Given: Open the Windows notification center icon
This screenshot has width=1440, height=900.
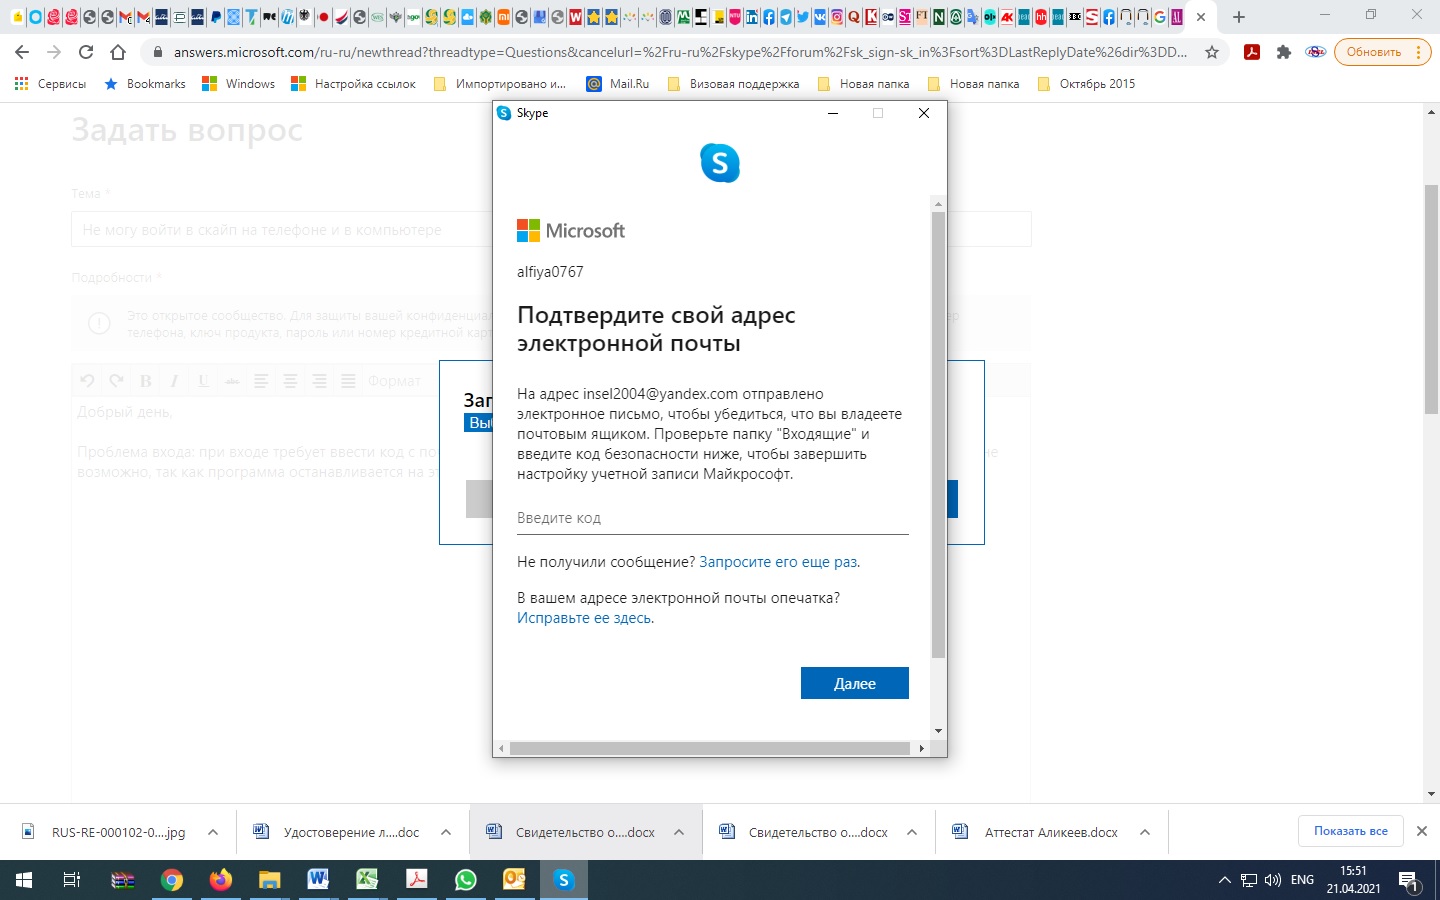Looking at the screenshot, I should [x=1408, y=881].
